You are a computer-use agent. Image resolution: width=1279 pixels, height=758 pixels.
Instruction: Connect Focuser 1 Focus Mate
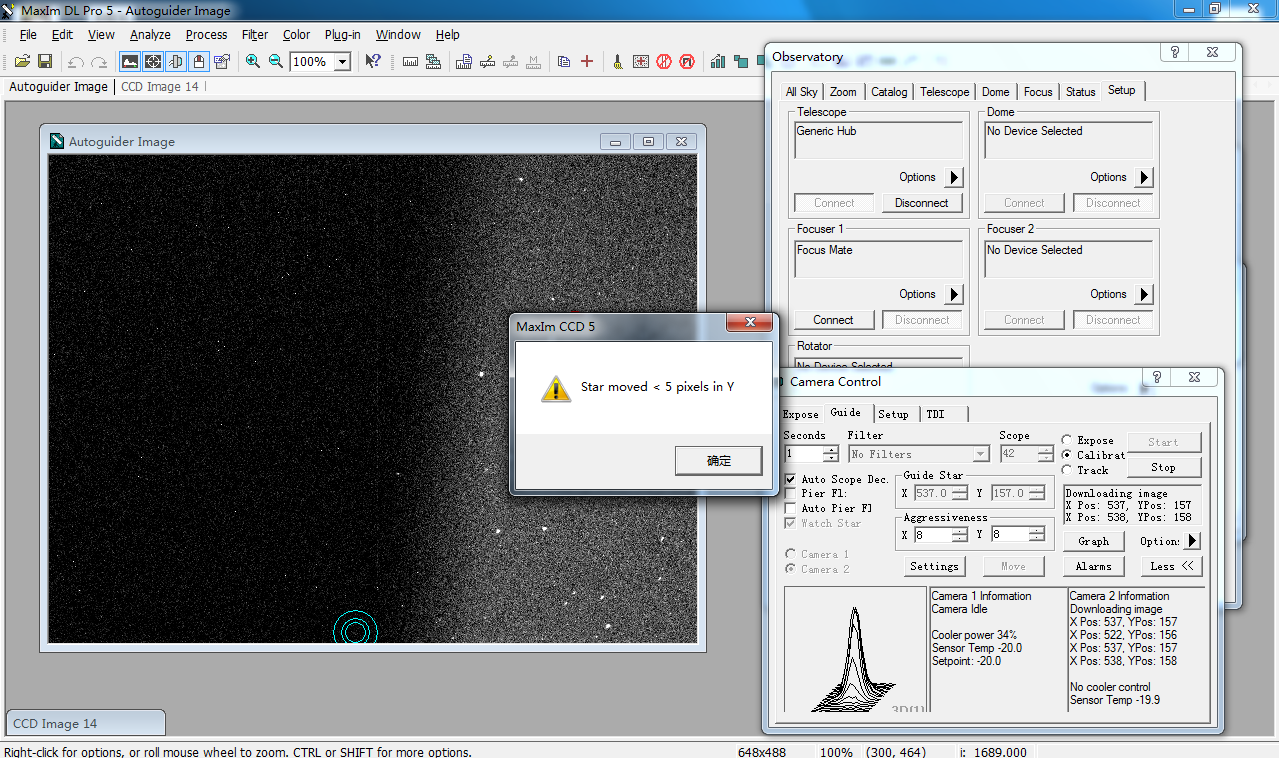pos(834,320)
